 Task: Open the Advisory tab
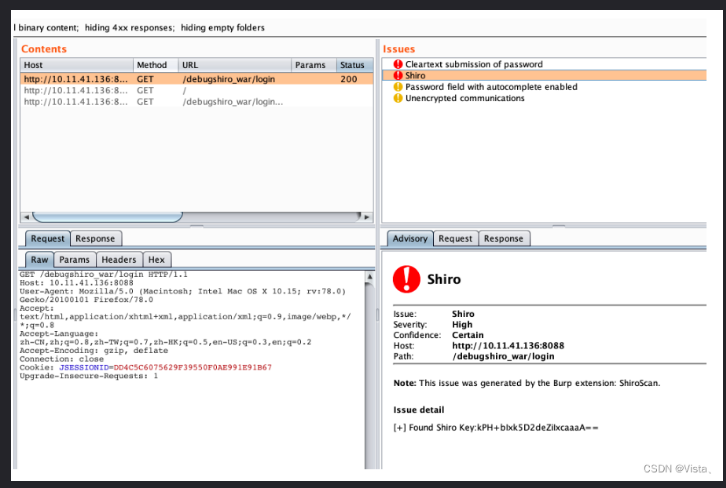pos(410,238)
